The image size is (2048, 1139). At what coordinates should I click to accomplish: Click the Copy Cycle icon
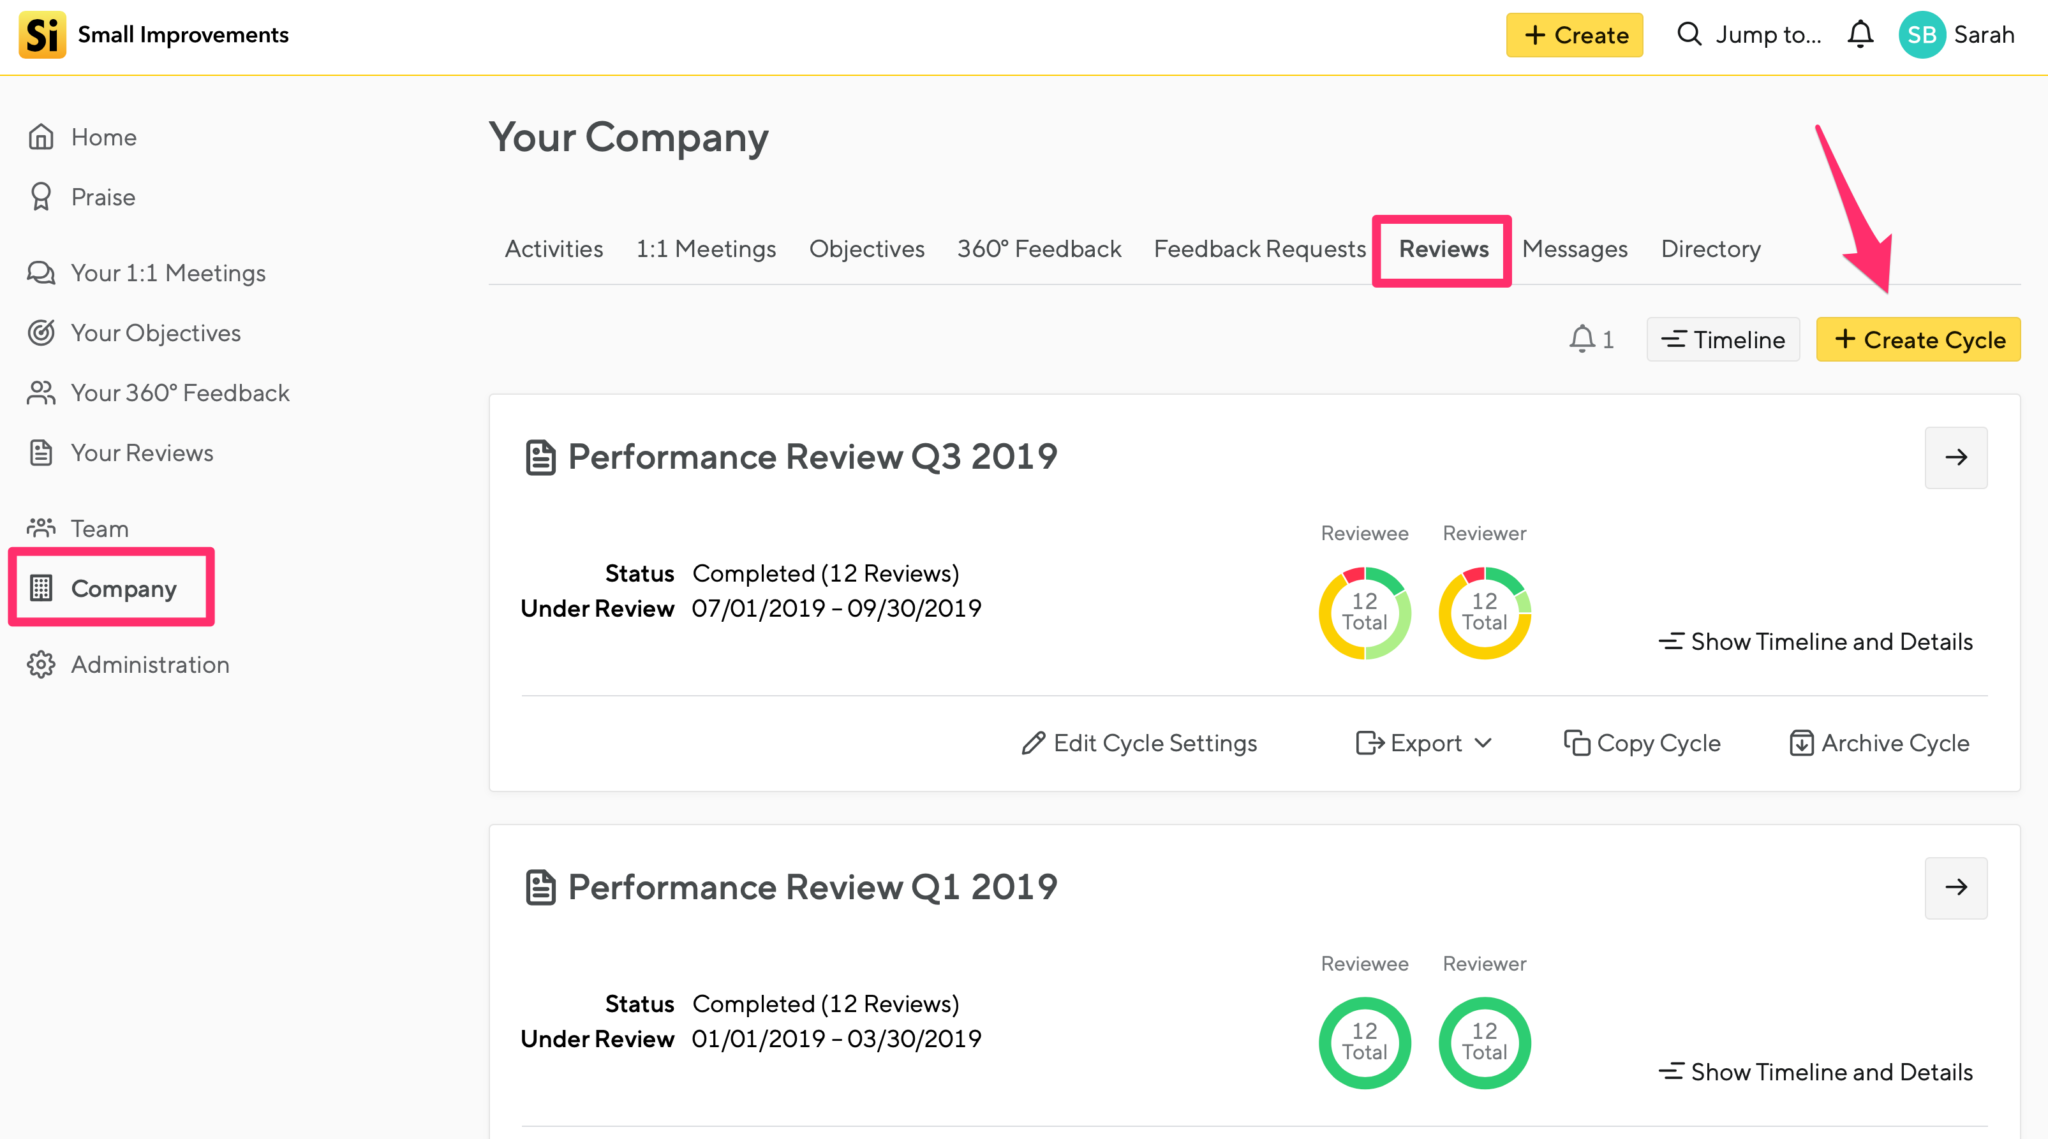point(1577,743)
